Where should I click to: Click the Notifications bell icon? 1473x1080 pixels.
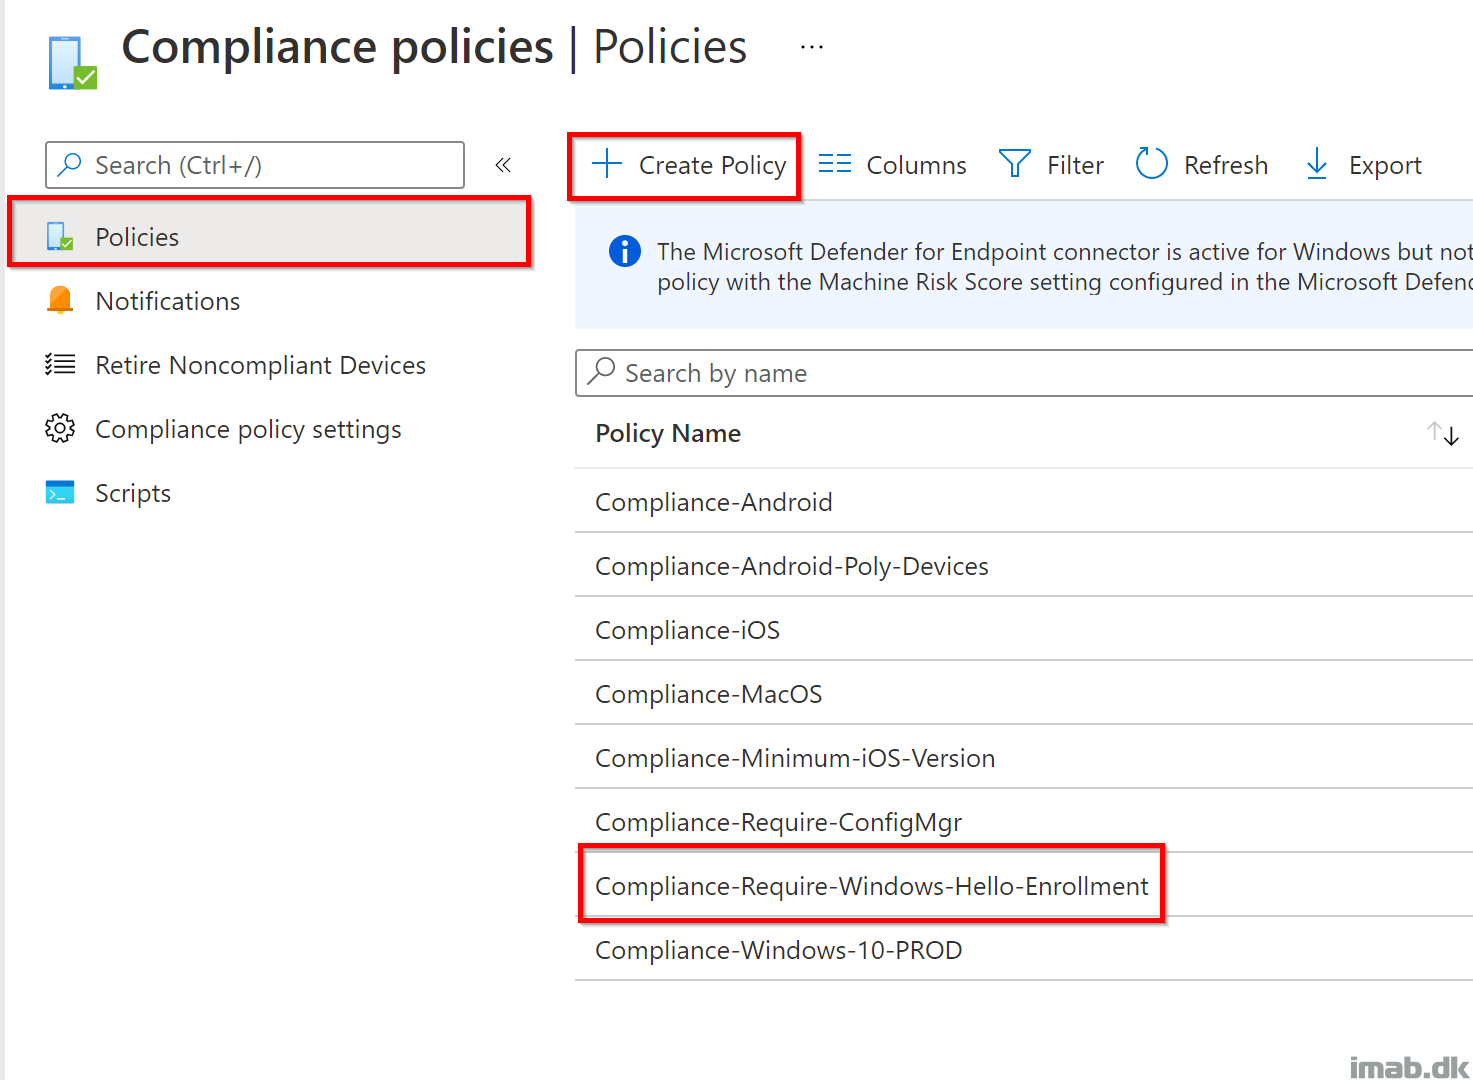tap(60, 300)
